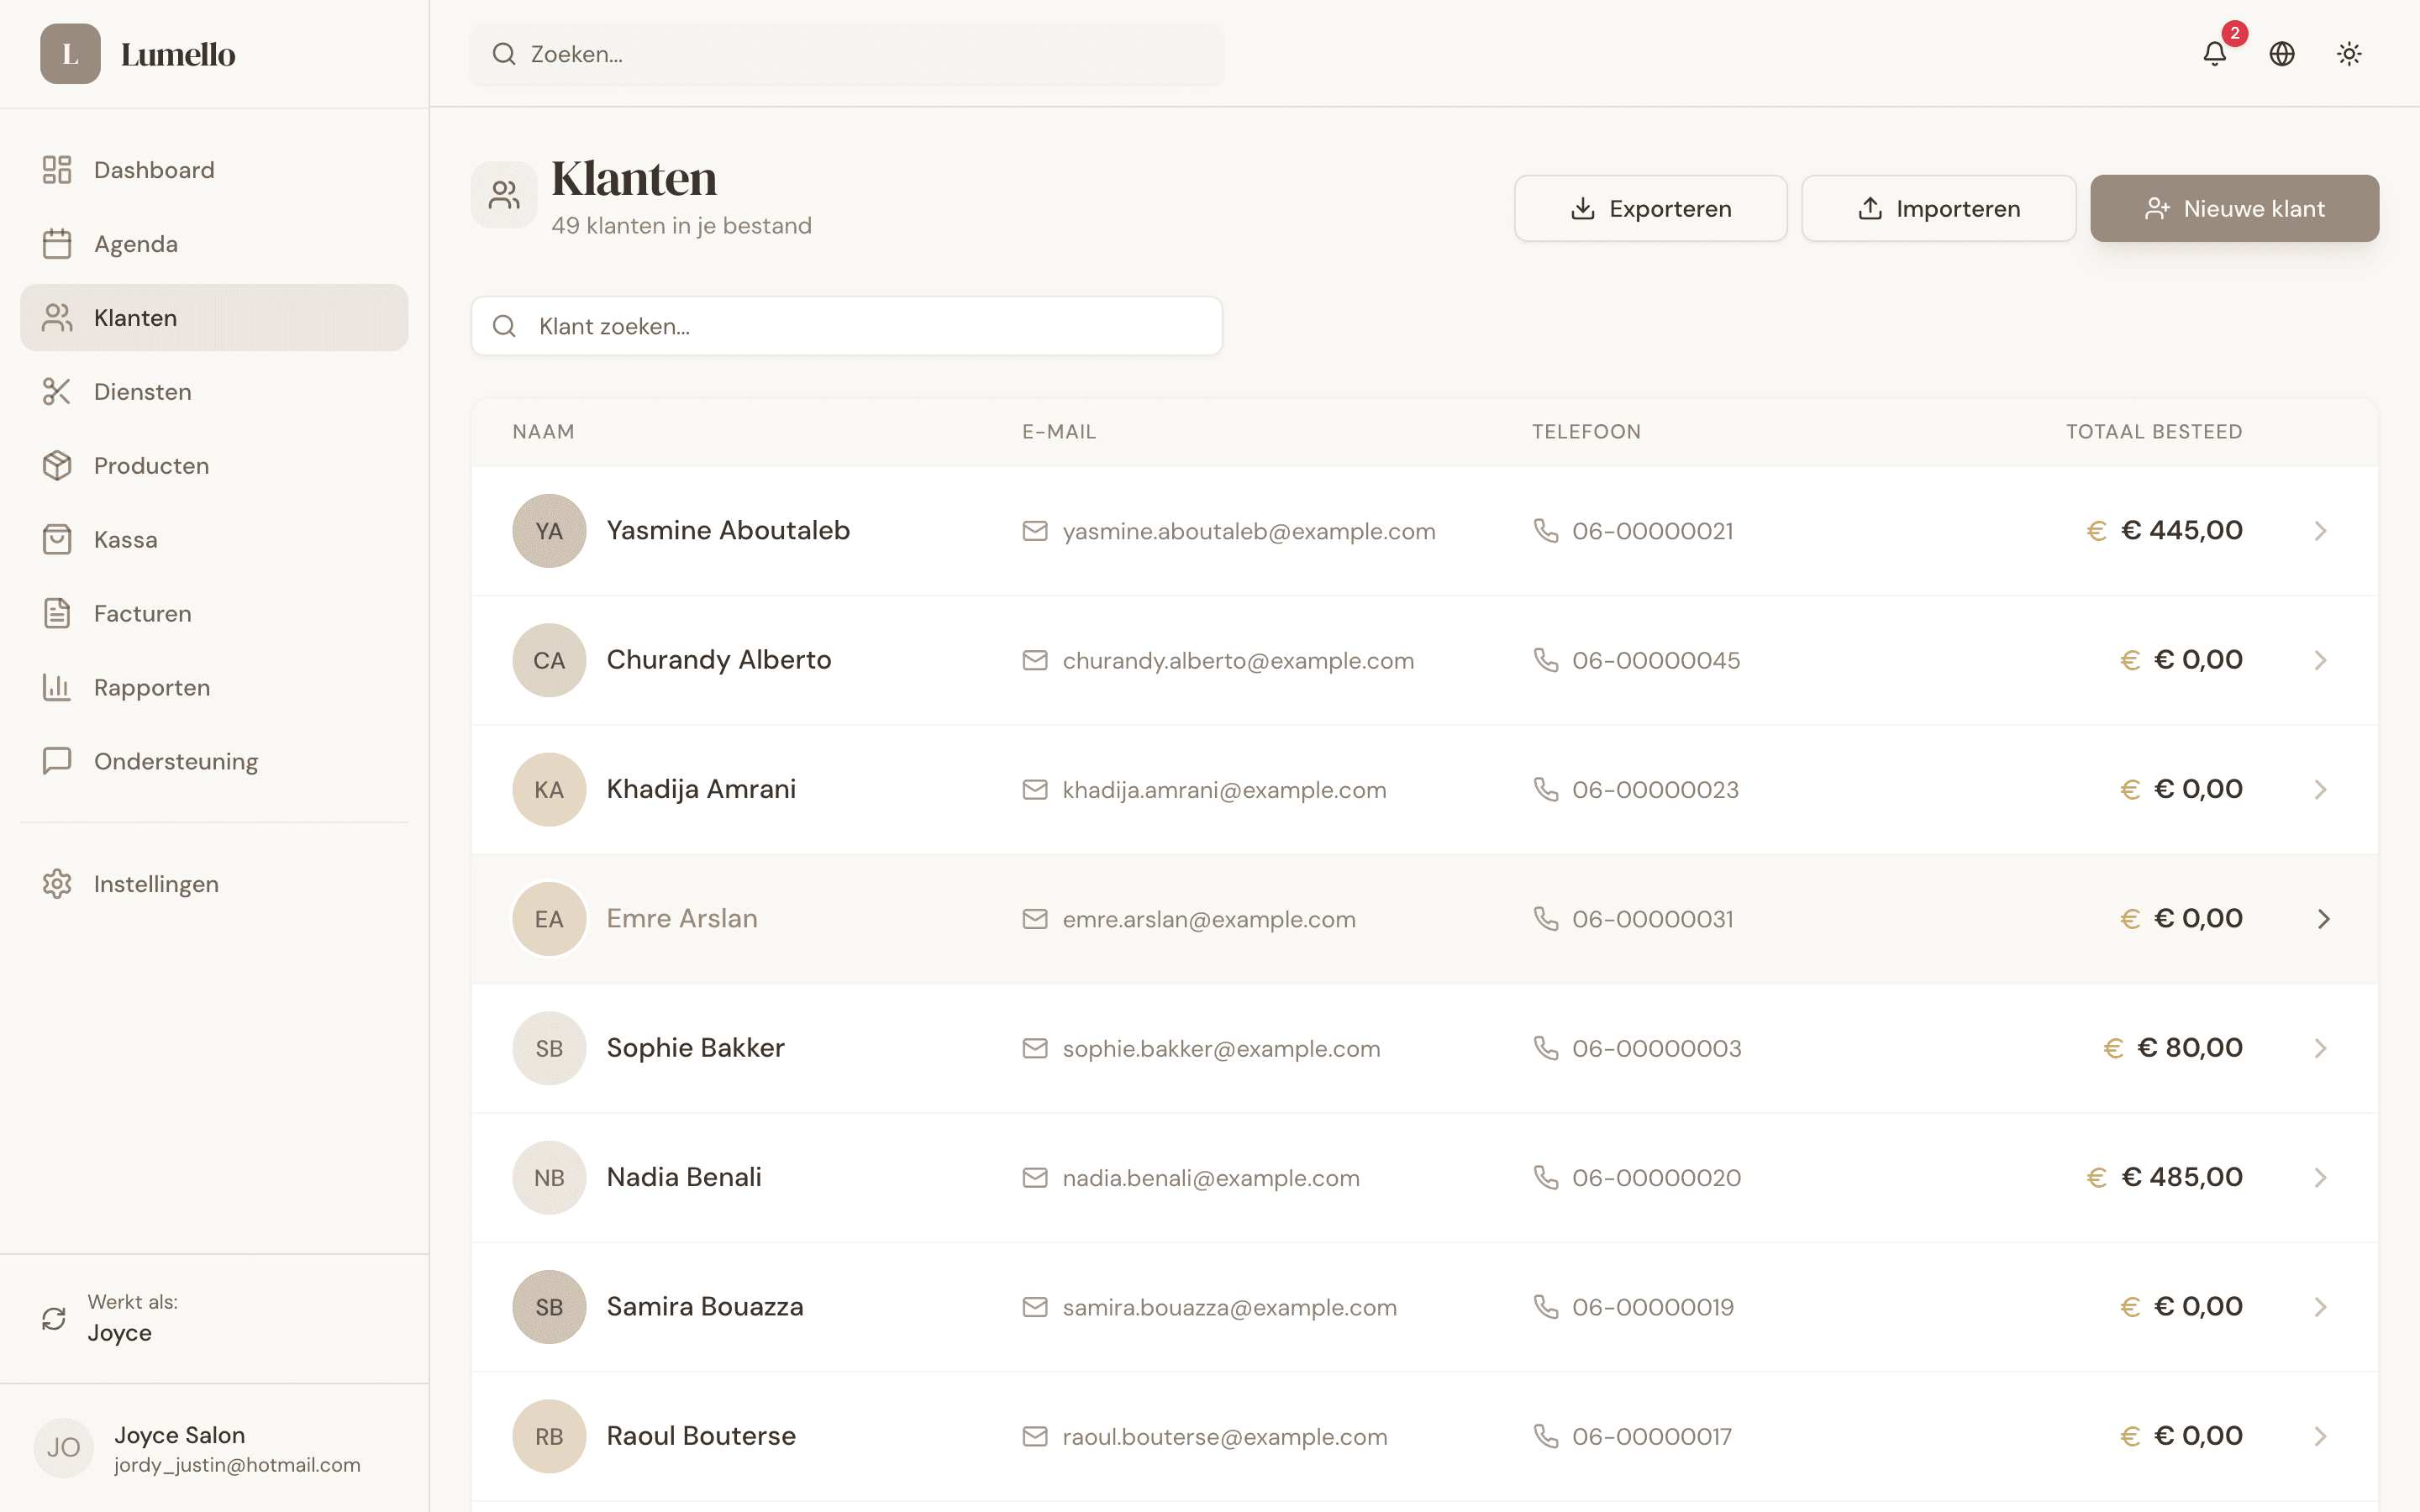The height and width of the screenshot is (1512, 2420).
Task: Click the KA avatar of Khadija Amrani
Action: pyautogui.click(x=549, y=790)
